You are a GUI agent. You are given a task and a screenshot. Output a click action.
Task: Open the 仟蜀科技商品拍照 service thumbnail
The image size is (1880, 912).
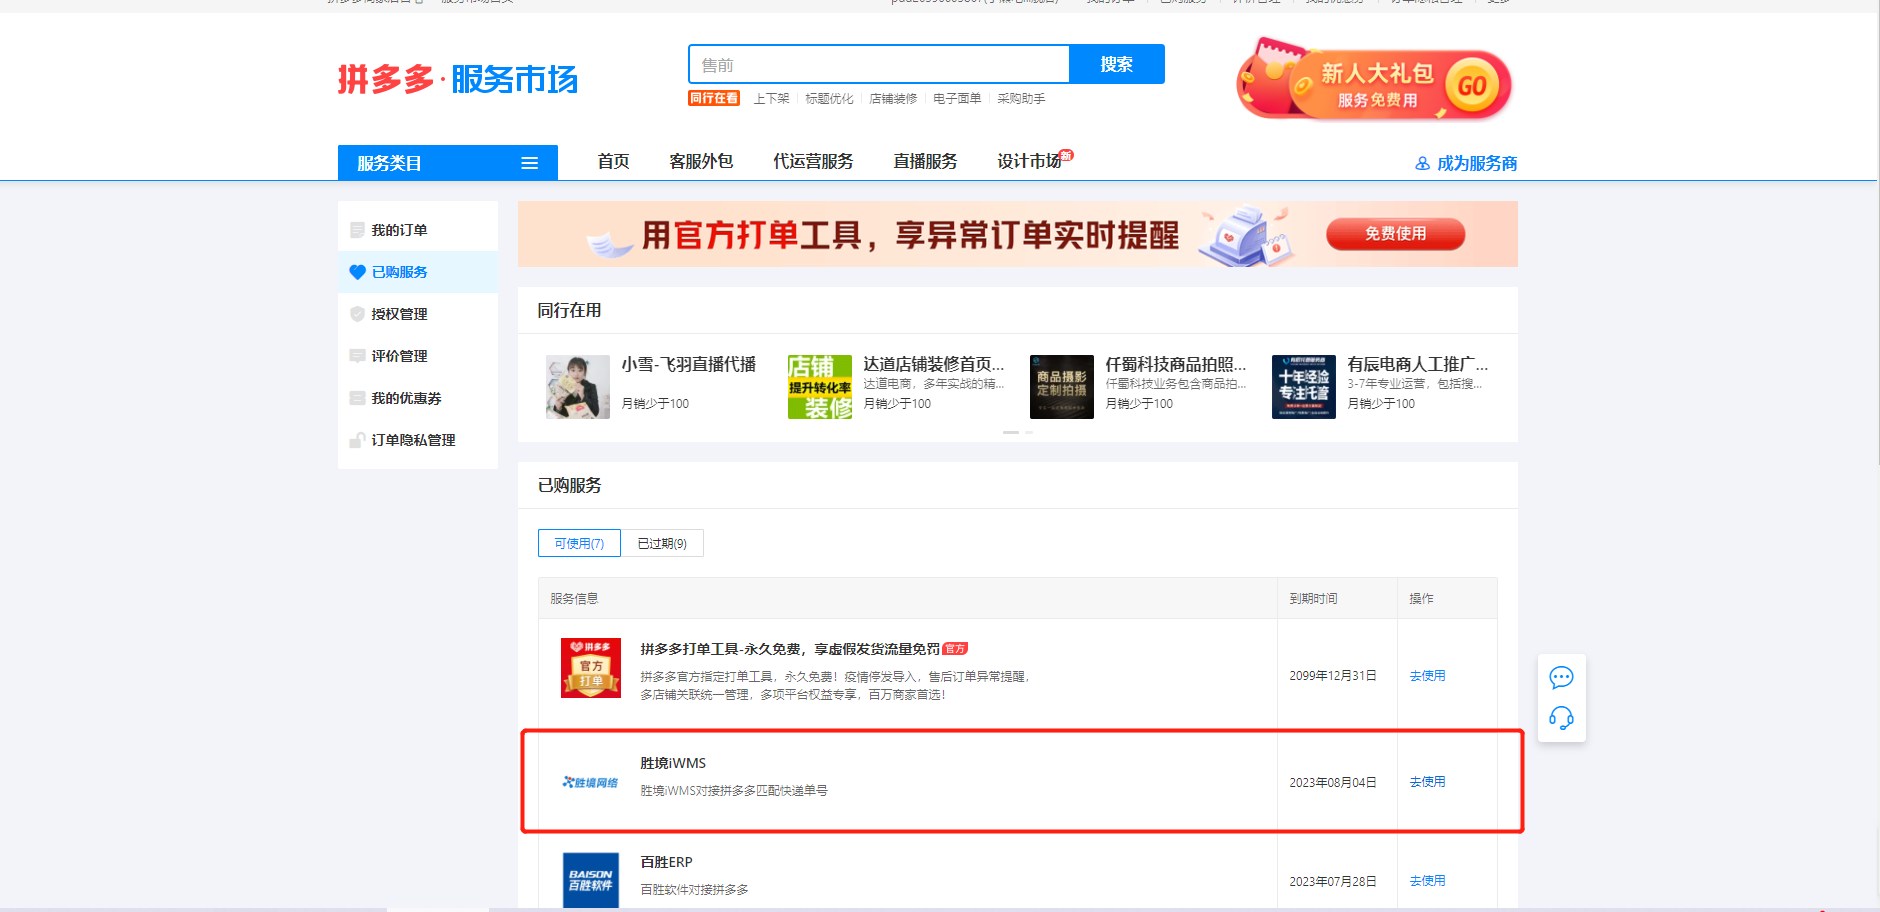[x=1062, y=387]
